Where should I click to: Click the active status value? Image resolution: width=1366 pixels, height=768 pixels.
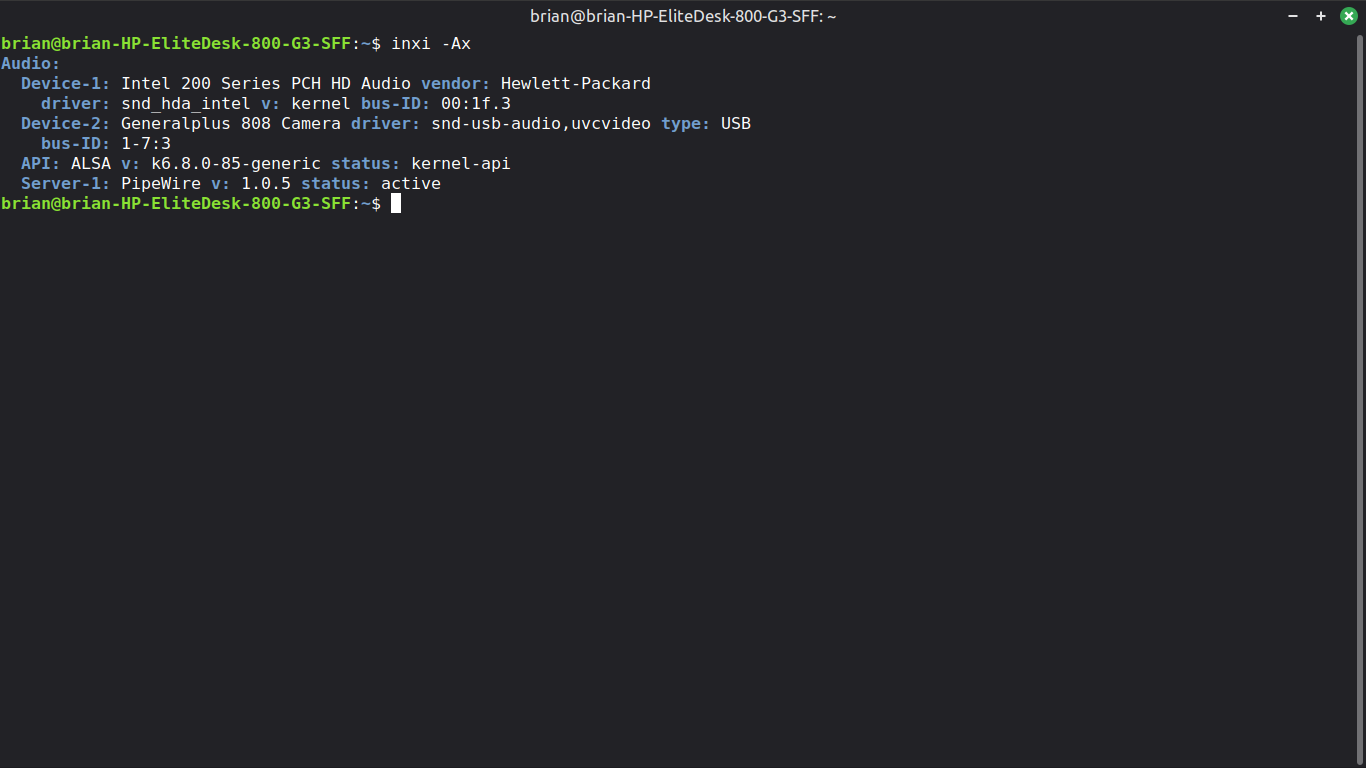point(411,184)
